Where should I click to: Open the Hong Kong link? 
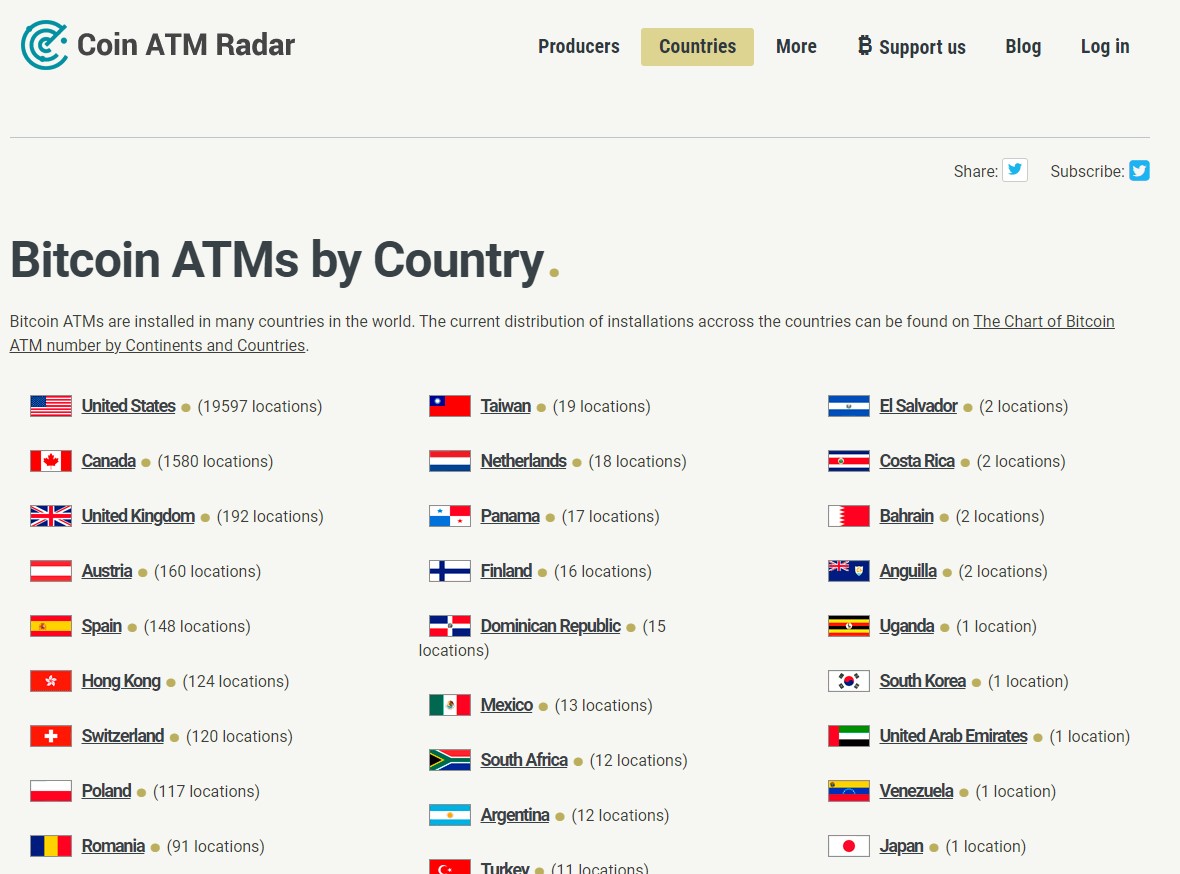(121, 681)
